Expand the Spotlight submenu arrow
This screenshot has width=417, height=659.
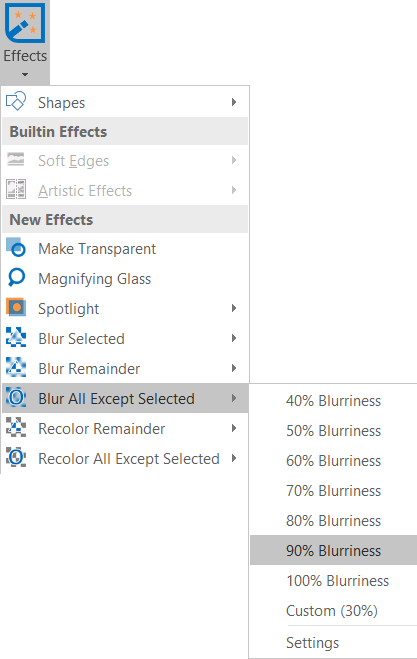pos(234,308)
